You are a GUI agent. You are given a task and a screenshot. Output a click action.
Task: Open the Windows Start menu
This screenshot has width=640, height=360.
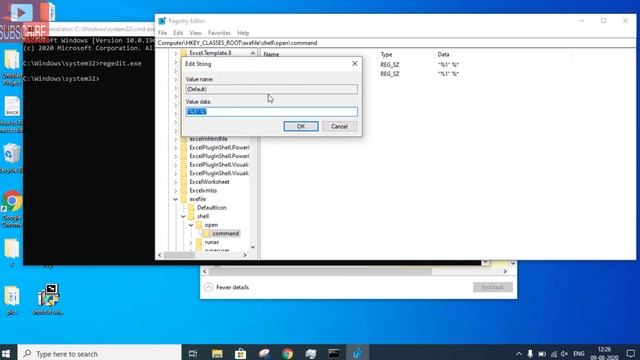[6, 353]
